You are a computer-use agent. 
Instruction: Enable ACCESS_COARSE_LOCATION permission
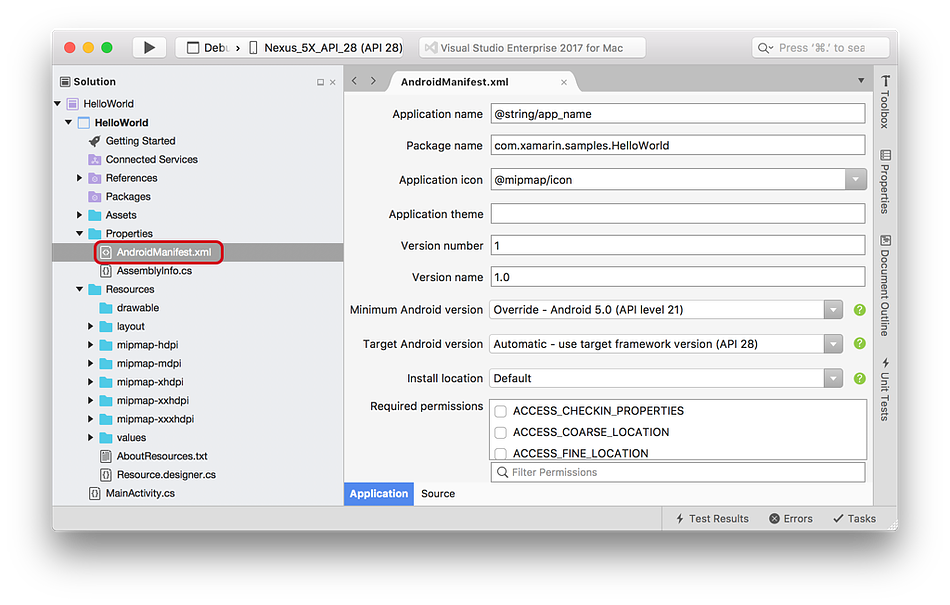click(500, 432)
